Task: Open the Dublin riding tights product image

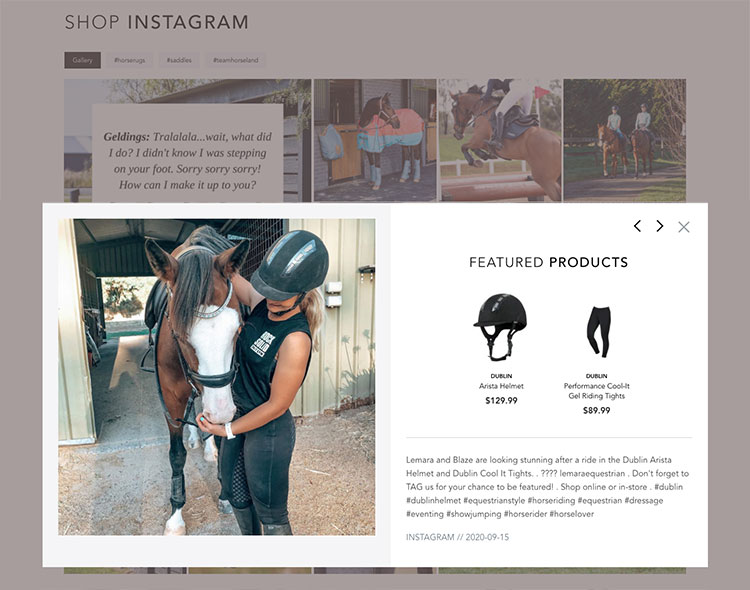Action: [598, 332]
